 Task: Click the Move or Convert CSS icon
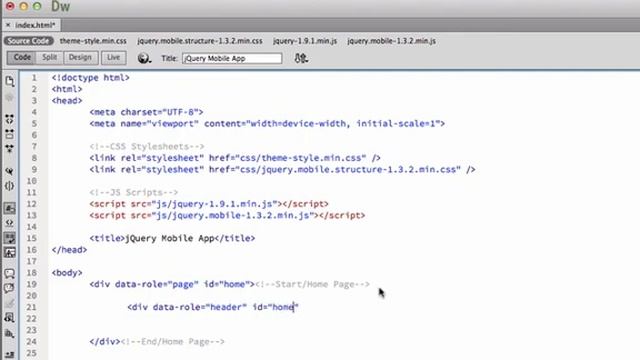point(9,333)
